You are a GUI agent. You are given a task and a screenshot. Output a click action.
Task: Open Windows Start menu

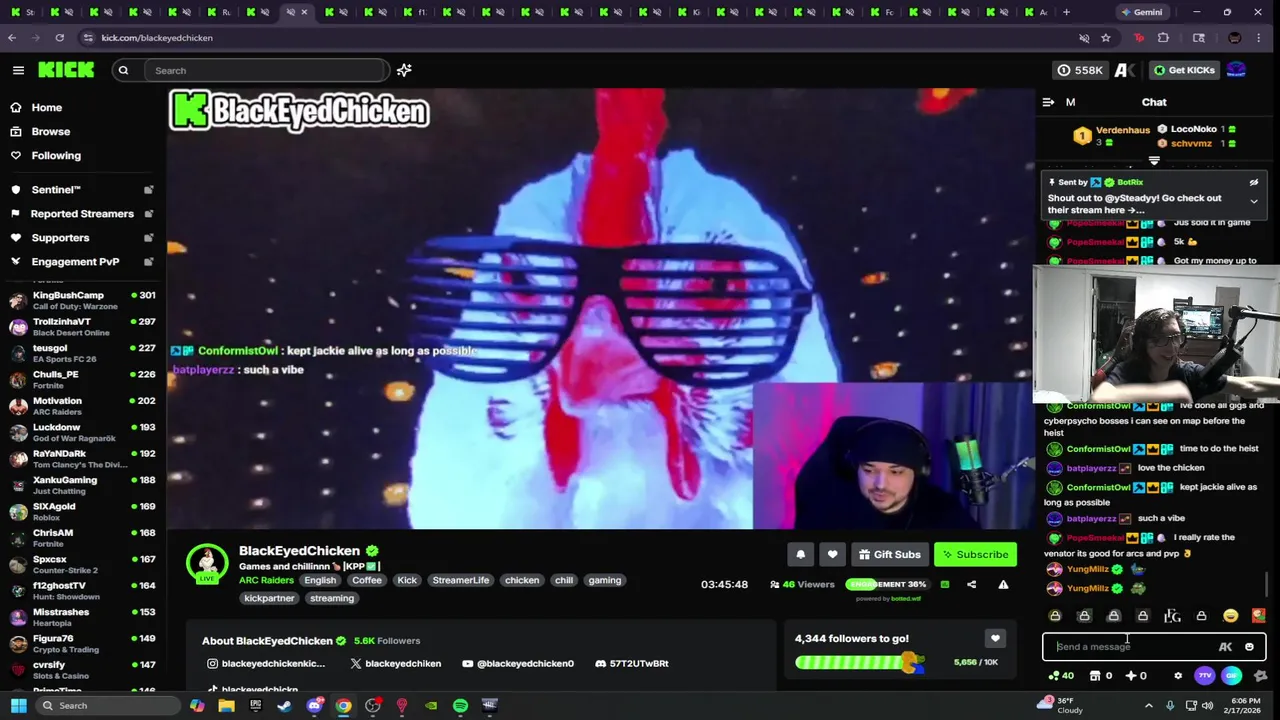(18, 706)
